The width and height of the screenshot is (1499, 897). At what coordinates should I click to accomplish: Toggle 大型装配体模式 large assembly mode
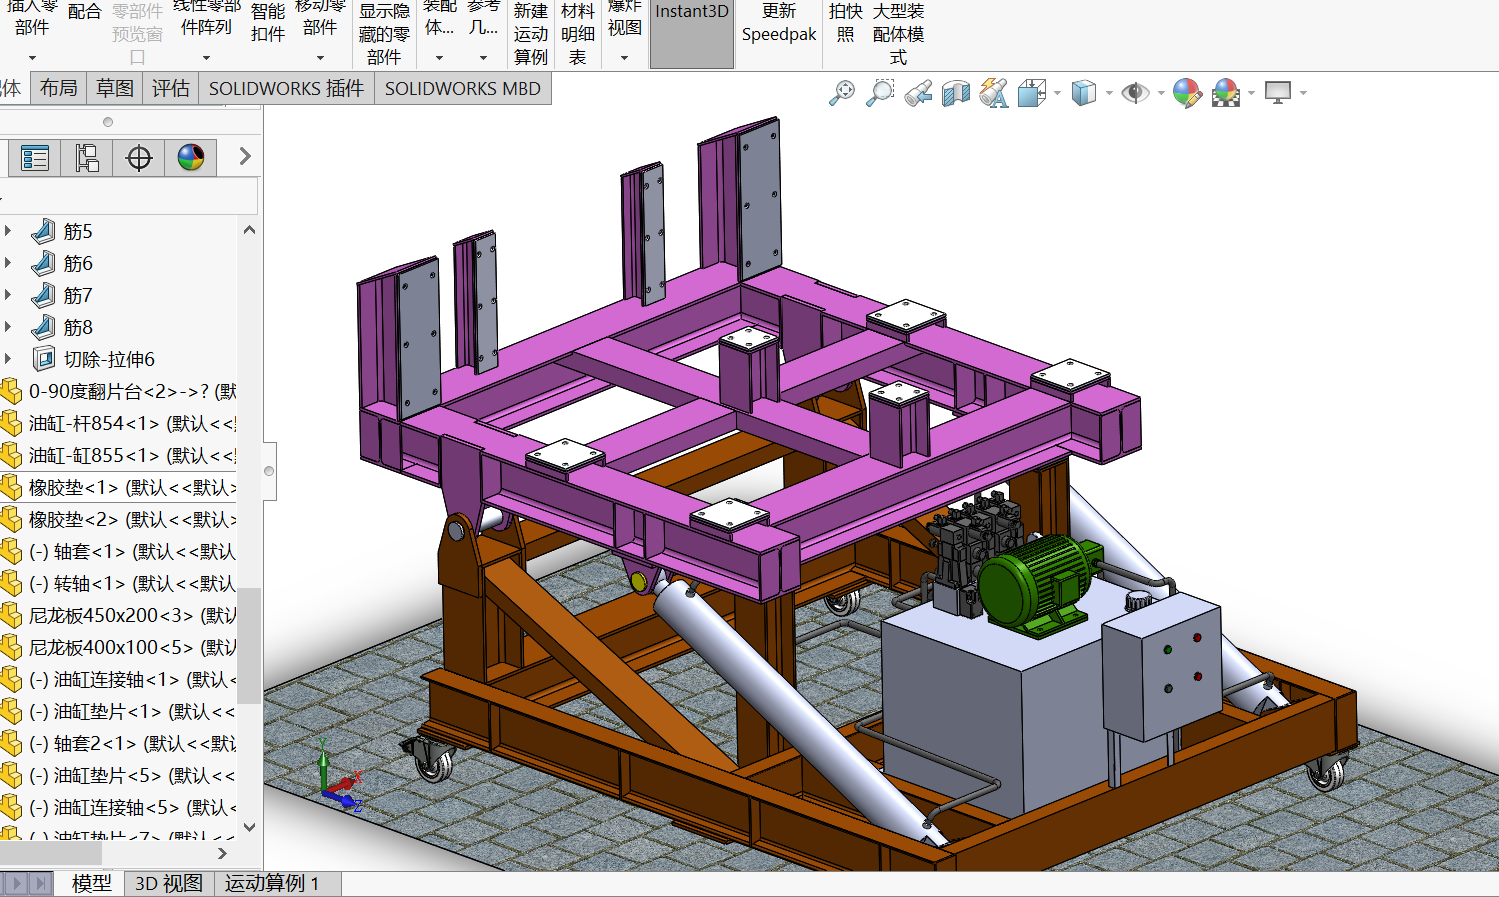coord(898,33)
